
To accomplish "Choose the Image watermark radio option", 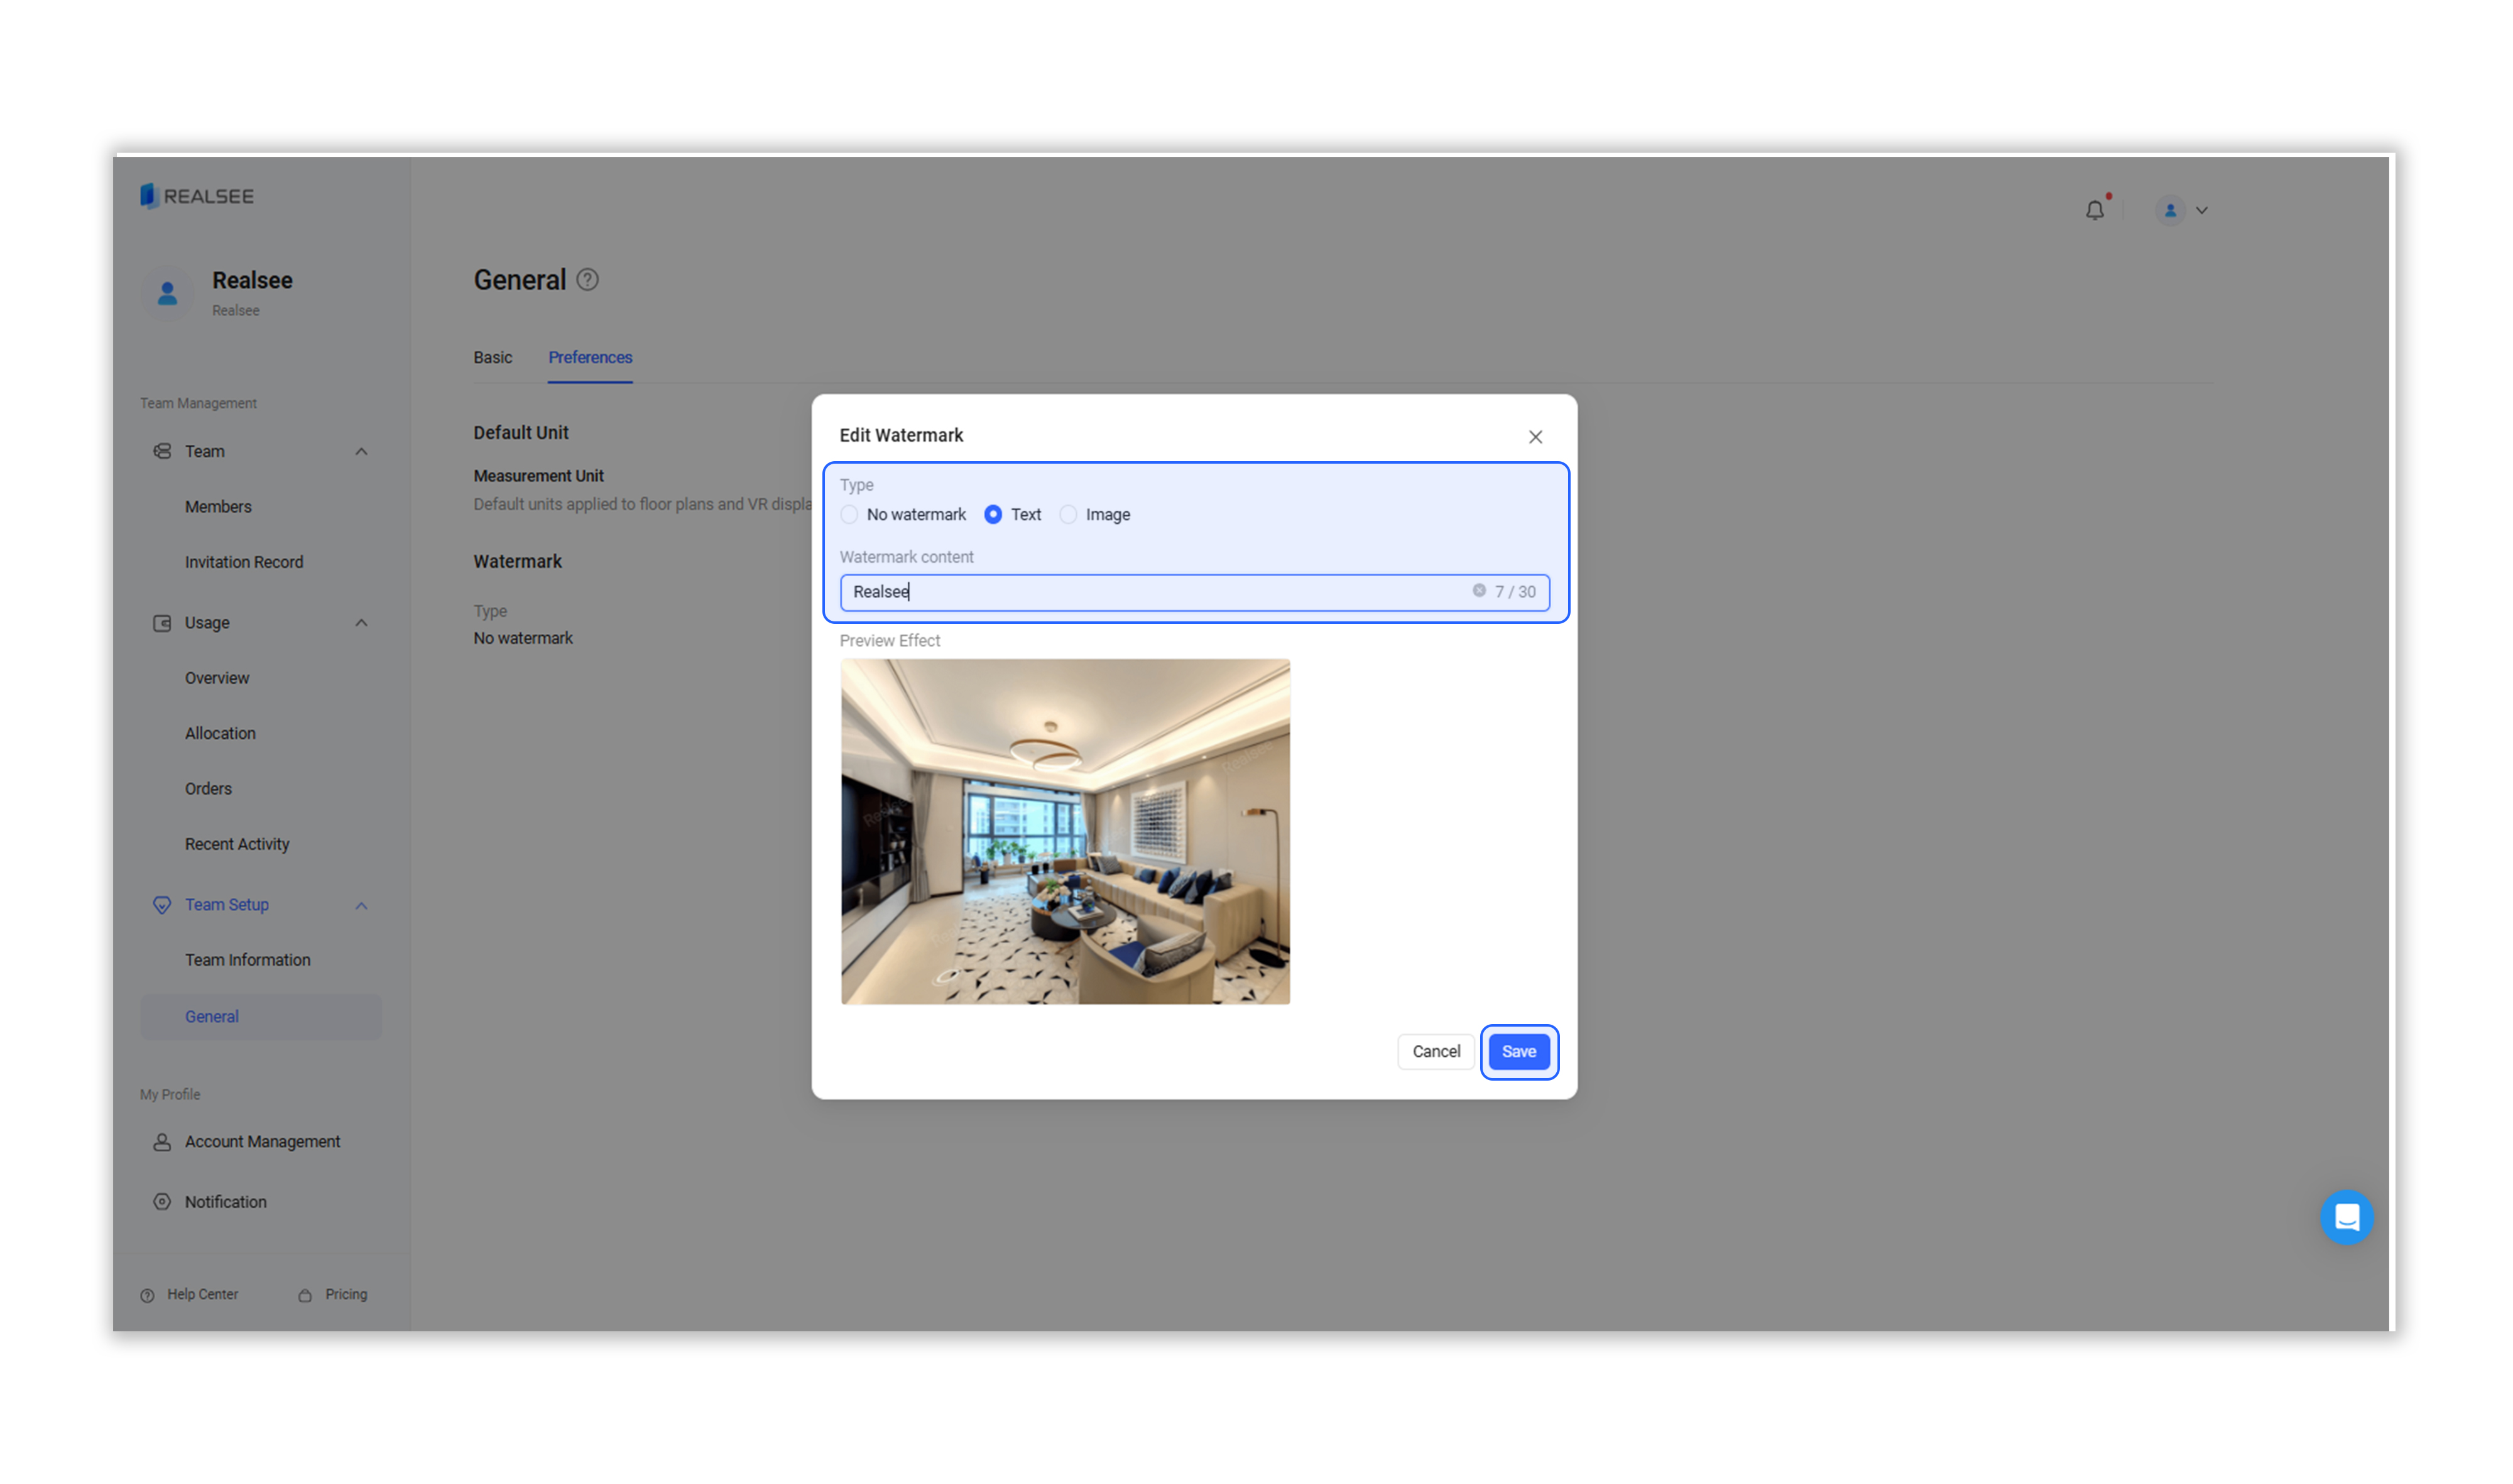I will [1068, 515].
